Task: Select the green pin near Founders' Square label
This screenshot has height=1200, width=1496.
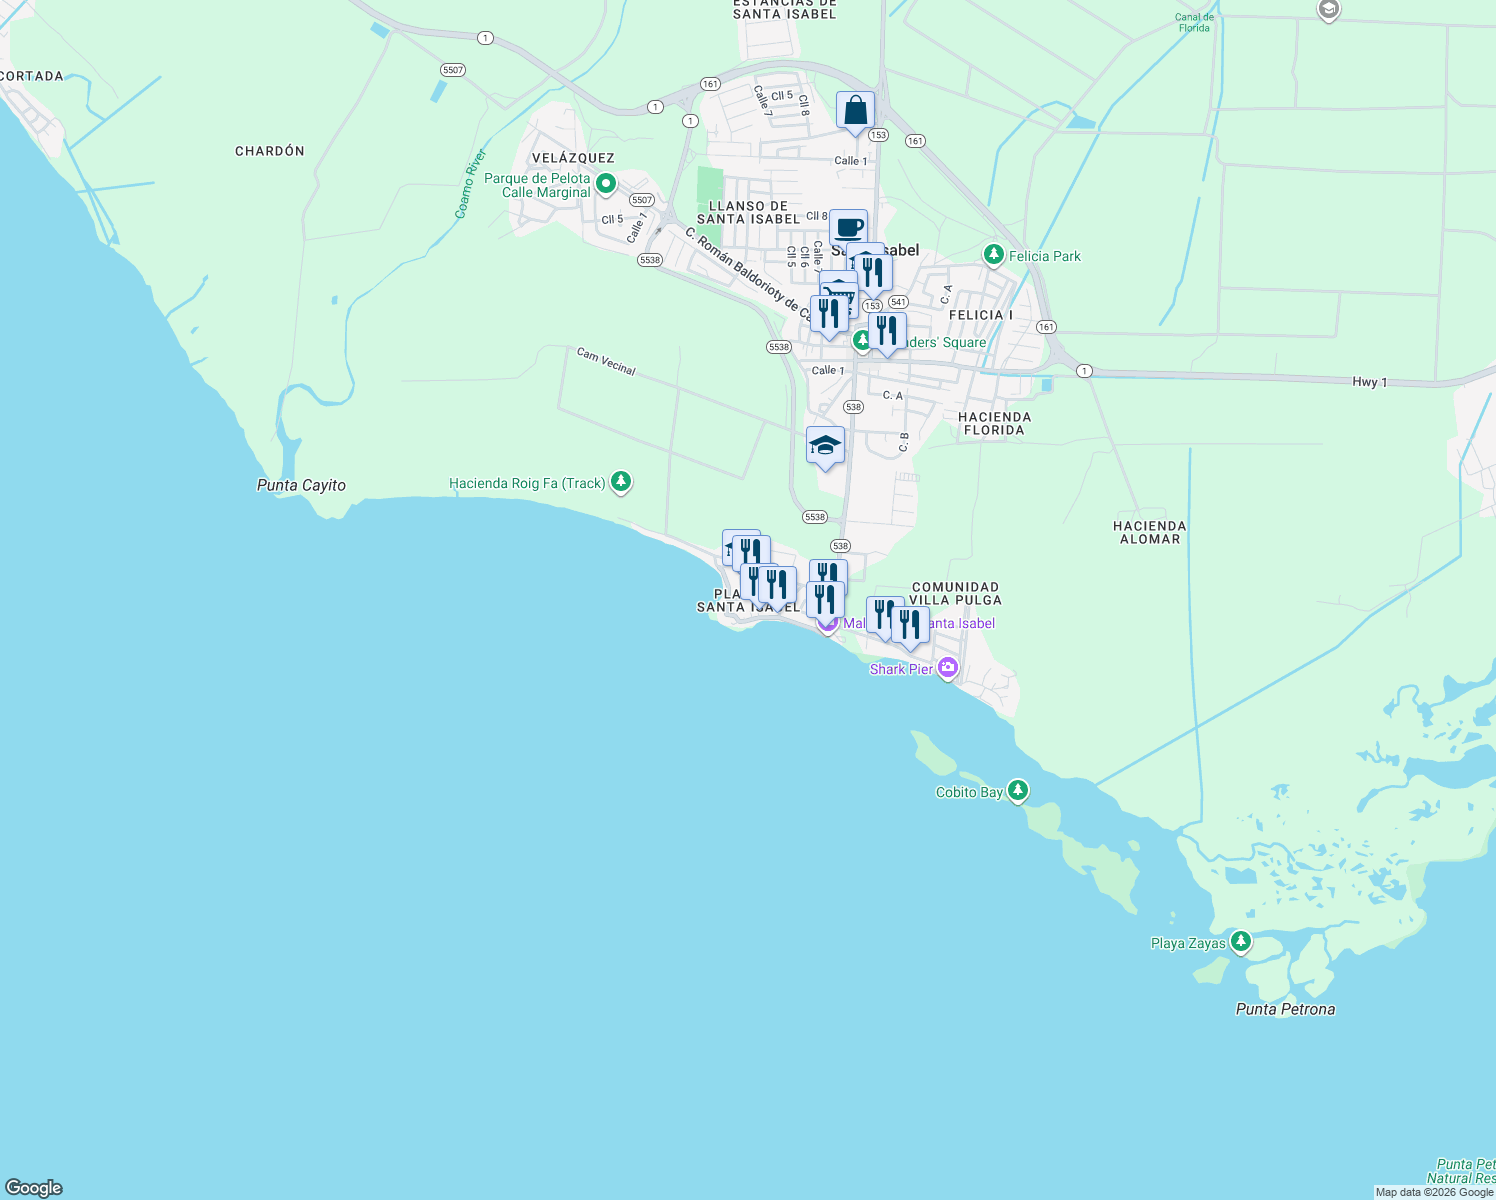Action: [x=861, y=339]
